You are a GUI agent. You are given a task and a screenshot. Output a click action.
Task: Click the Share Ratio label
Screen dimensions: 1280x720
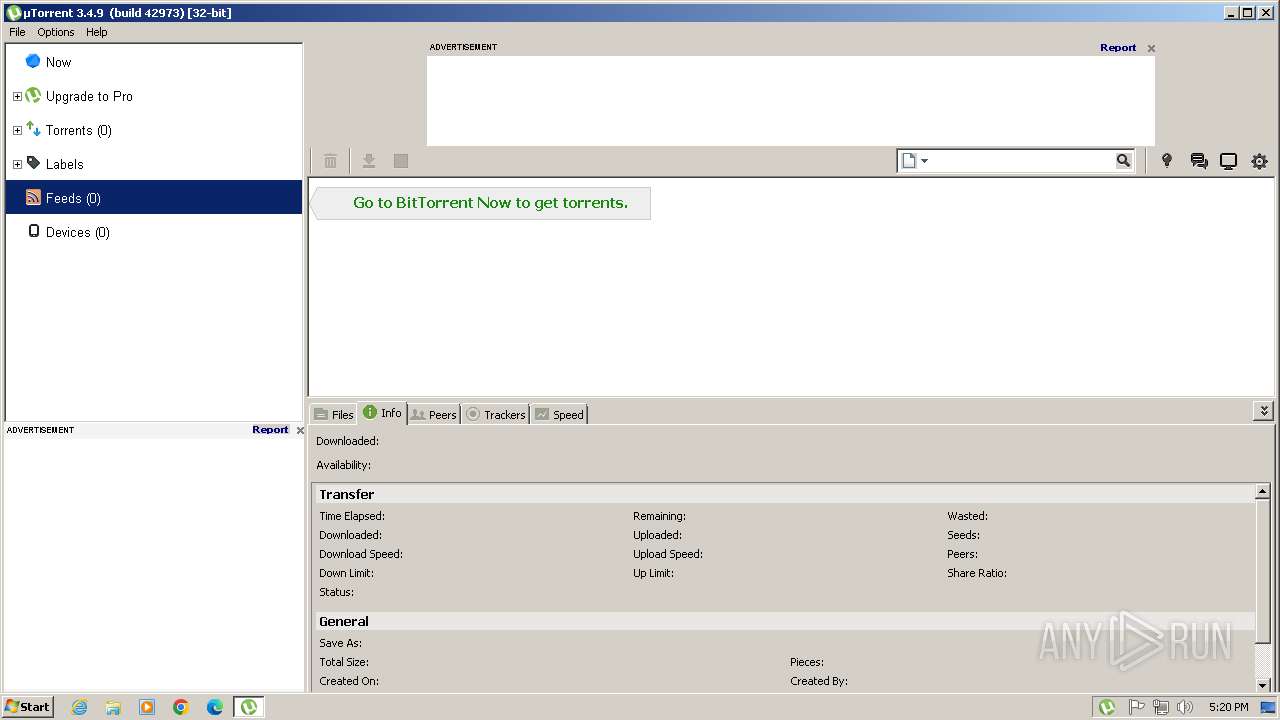coord(977,573)
